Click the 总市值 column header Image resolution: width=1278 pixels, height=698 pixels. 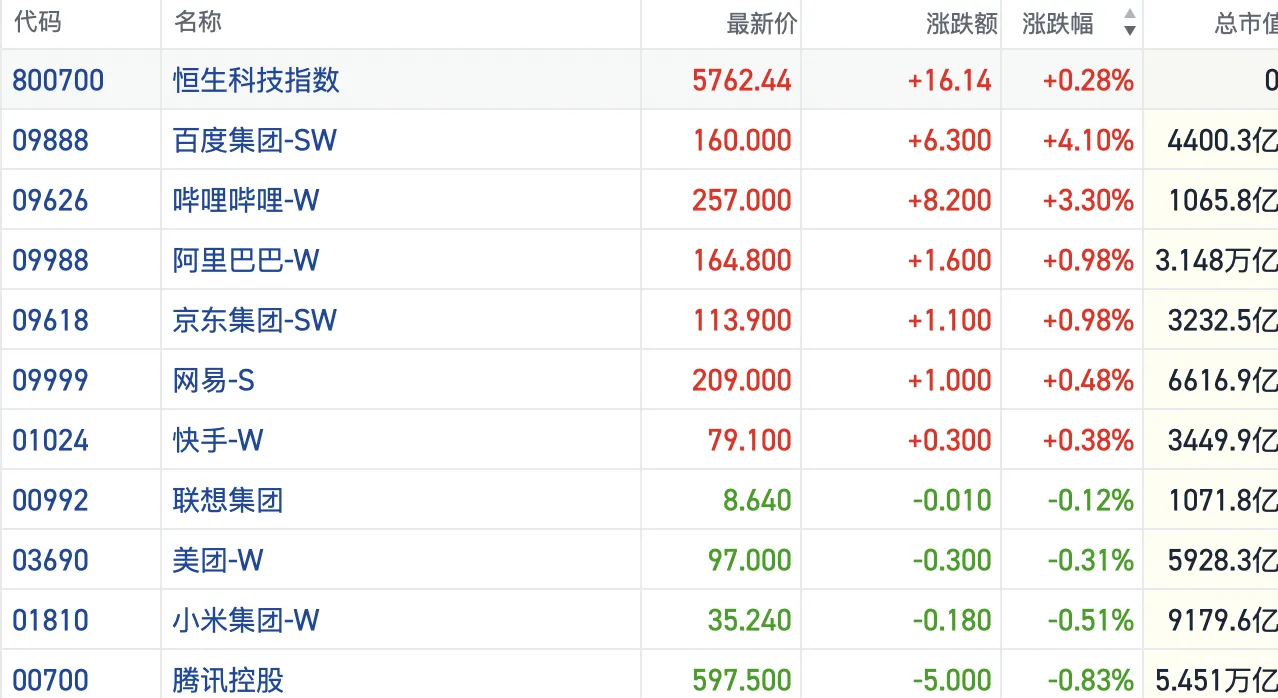coord(1244,24)
